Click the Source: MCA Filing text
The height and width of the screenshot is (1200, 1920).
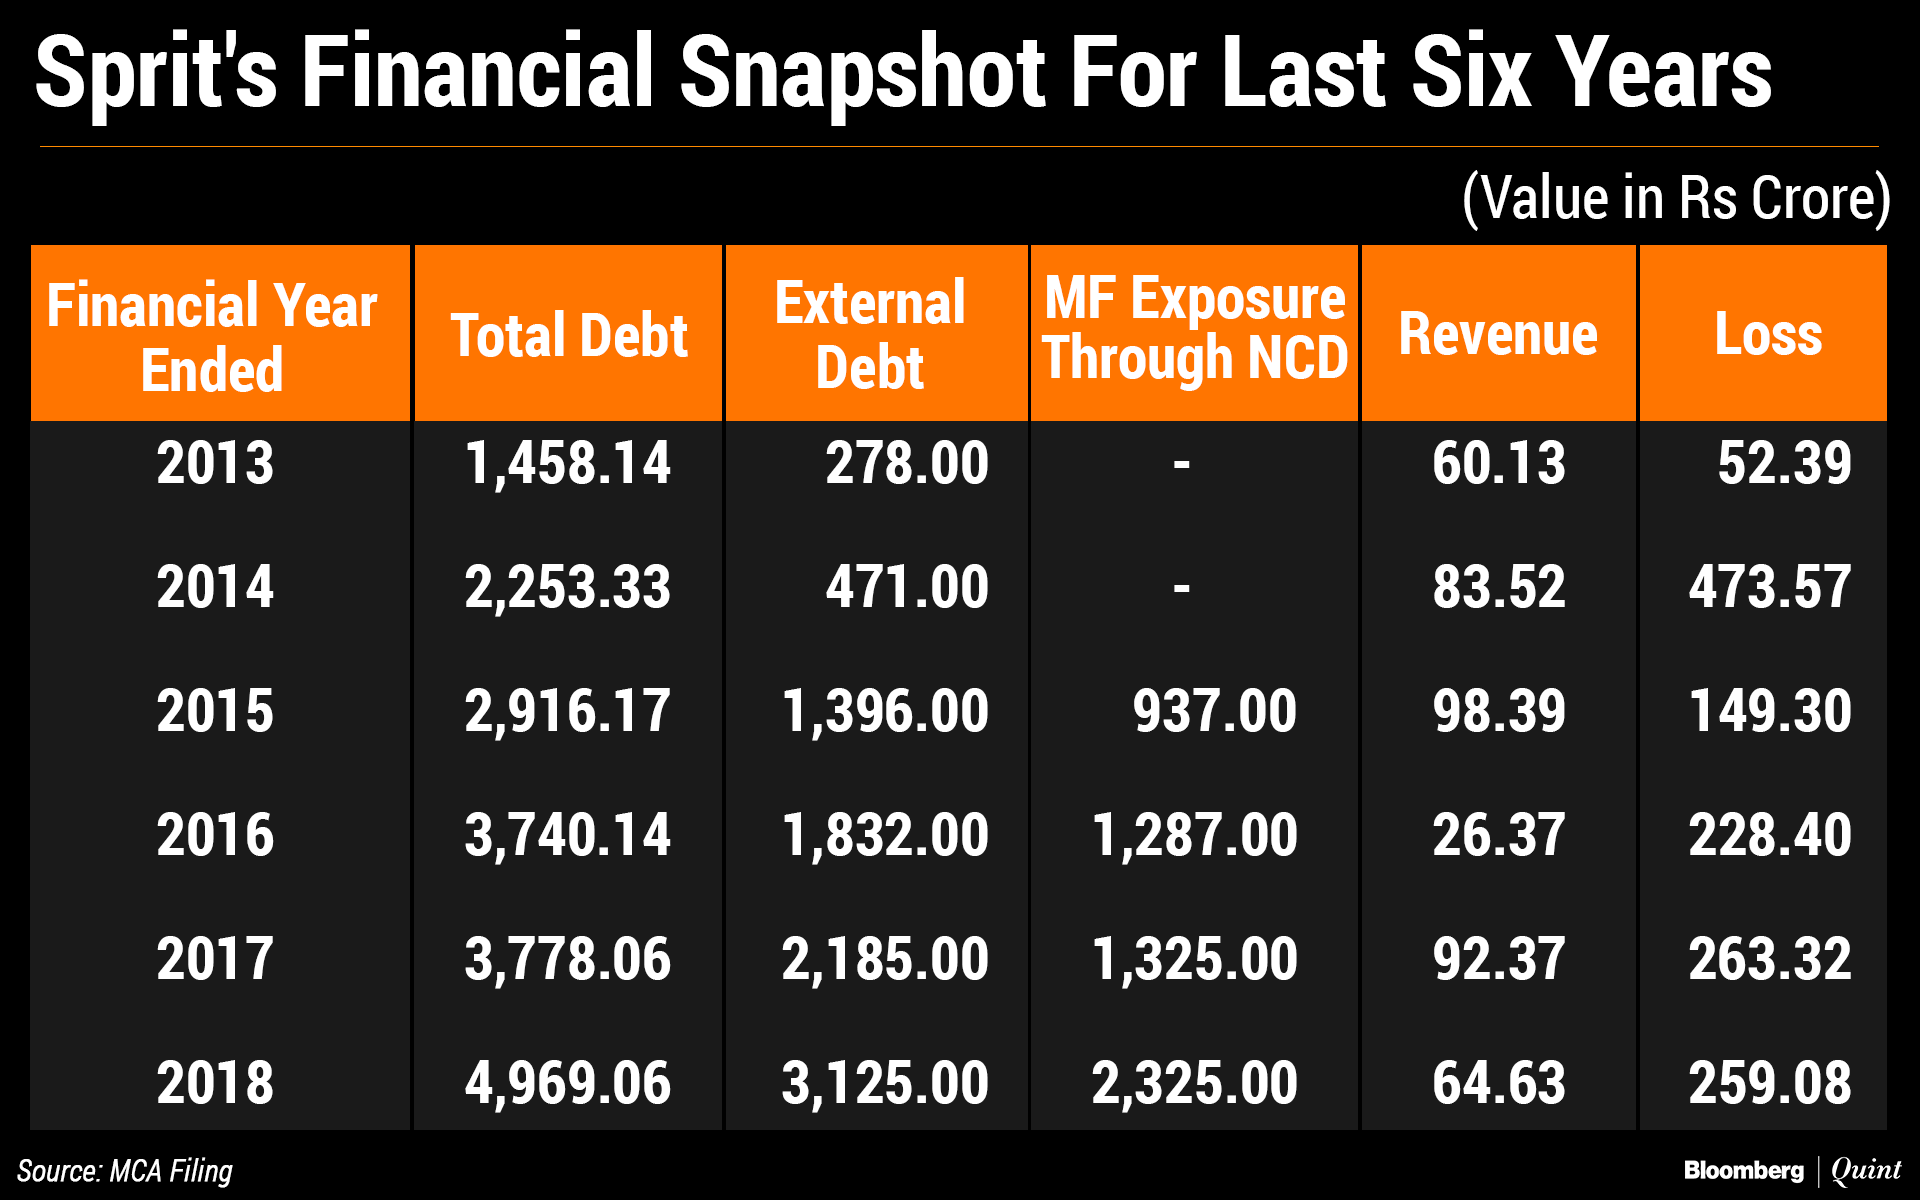(x=125, y=1171)
